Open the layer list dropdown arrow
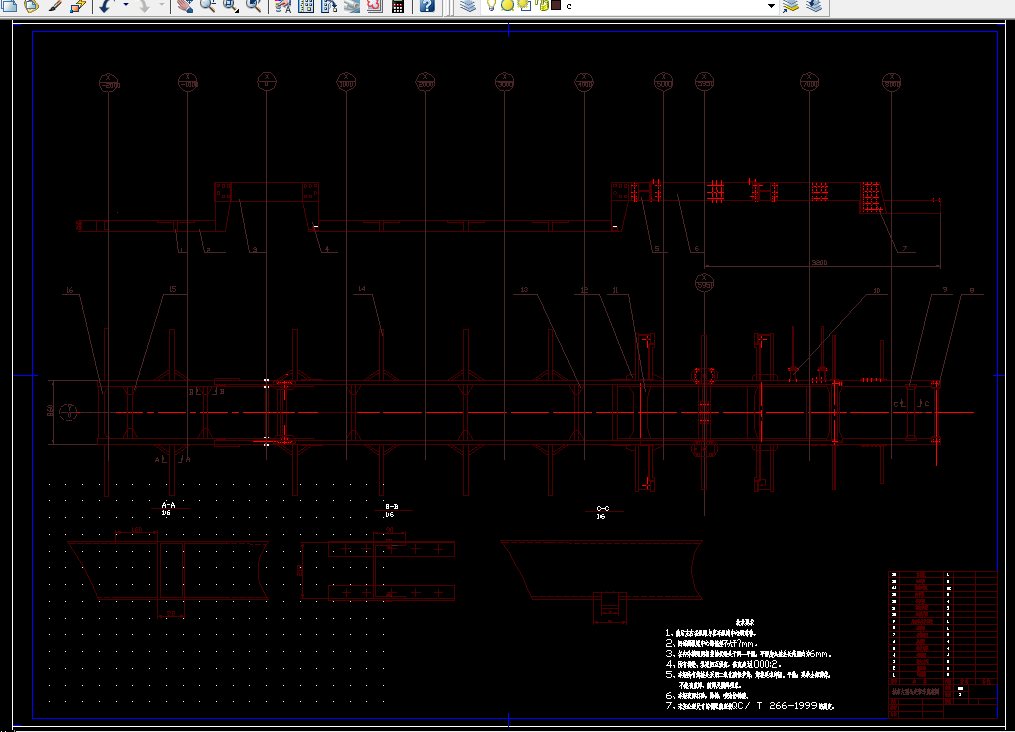Screen dimensions: 1015x732 [x=771, y=6]
